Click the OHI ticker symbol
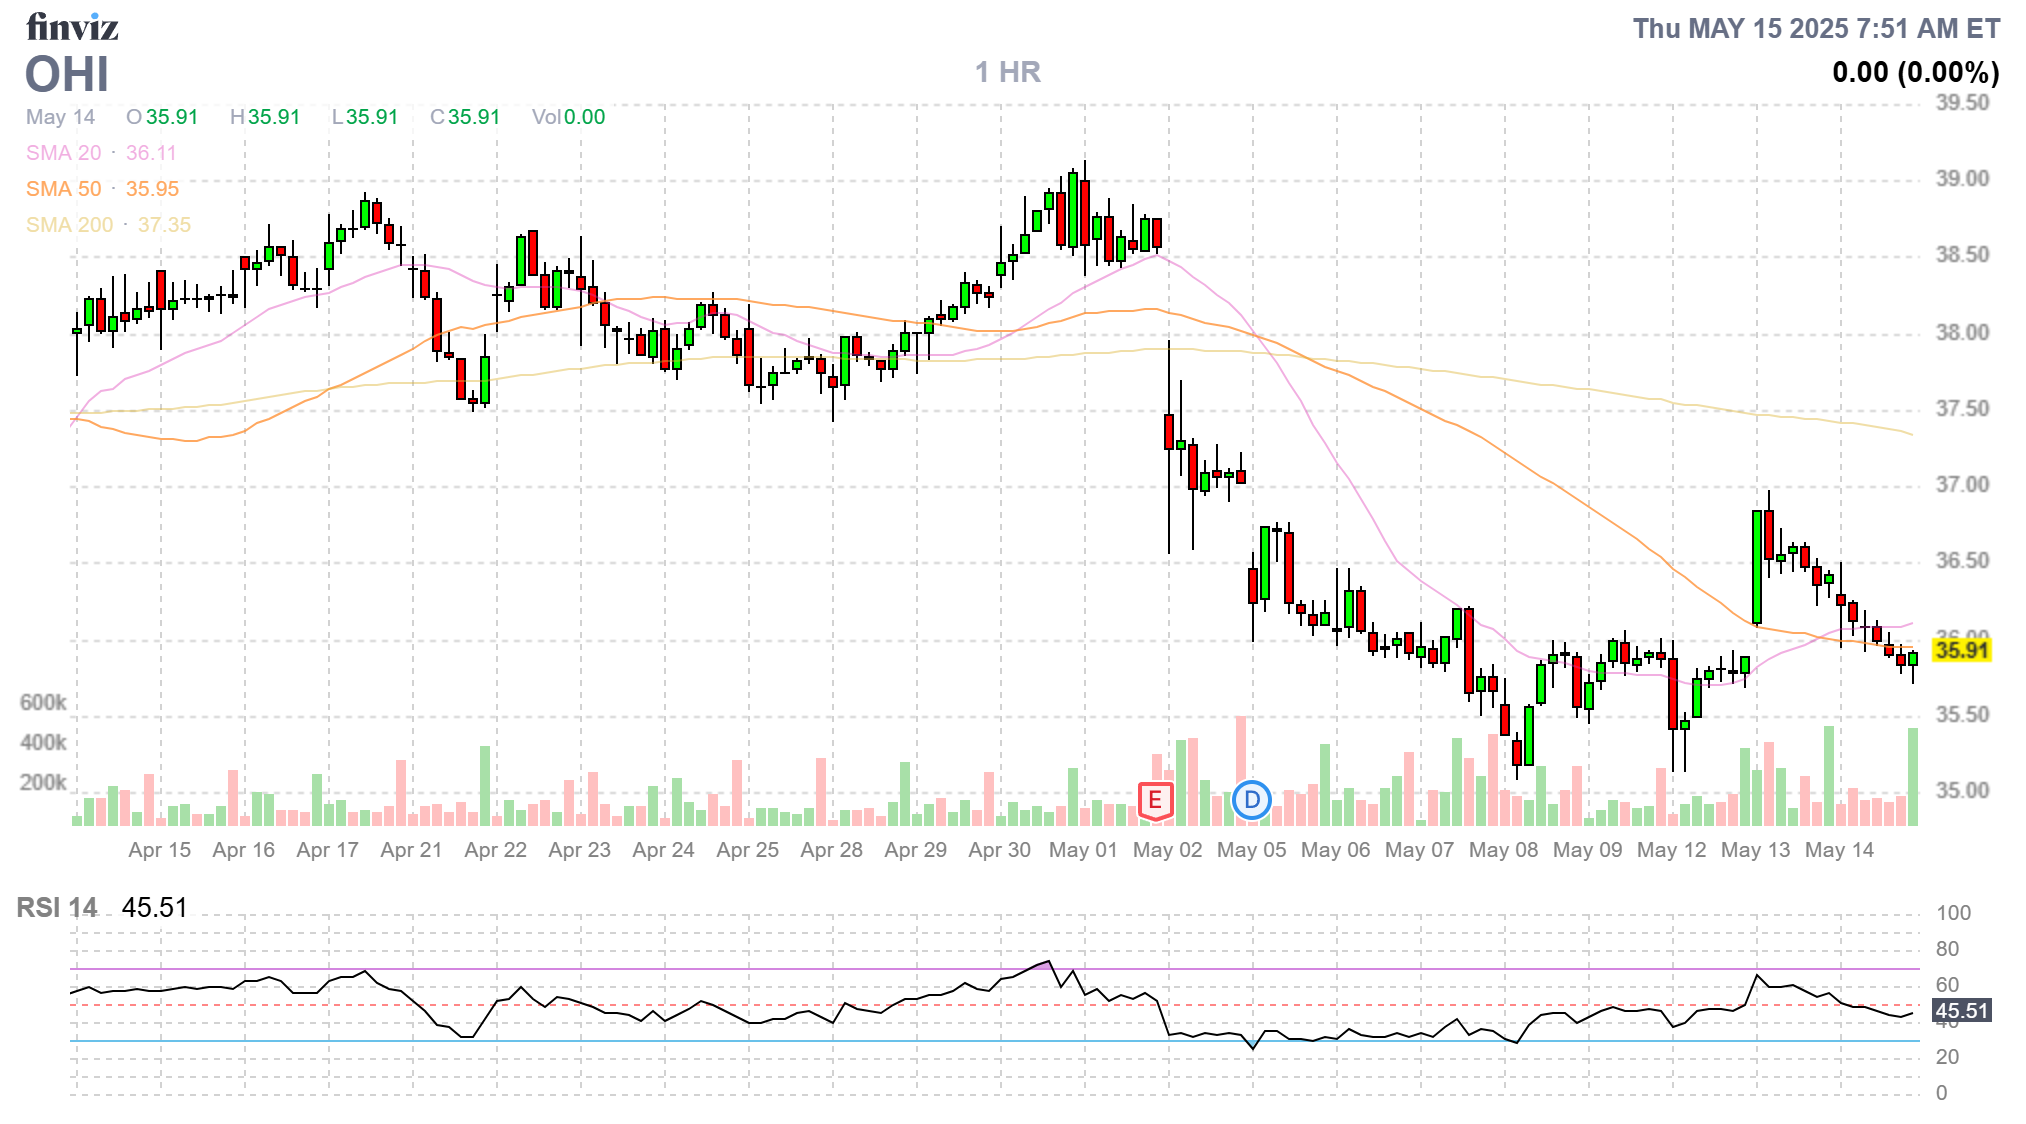The image size is (2026, 1124). click(67, 75)
